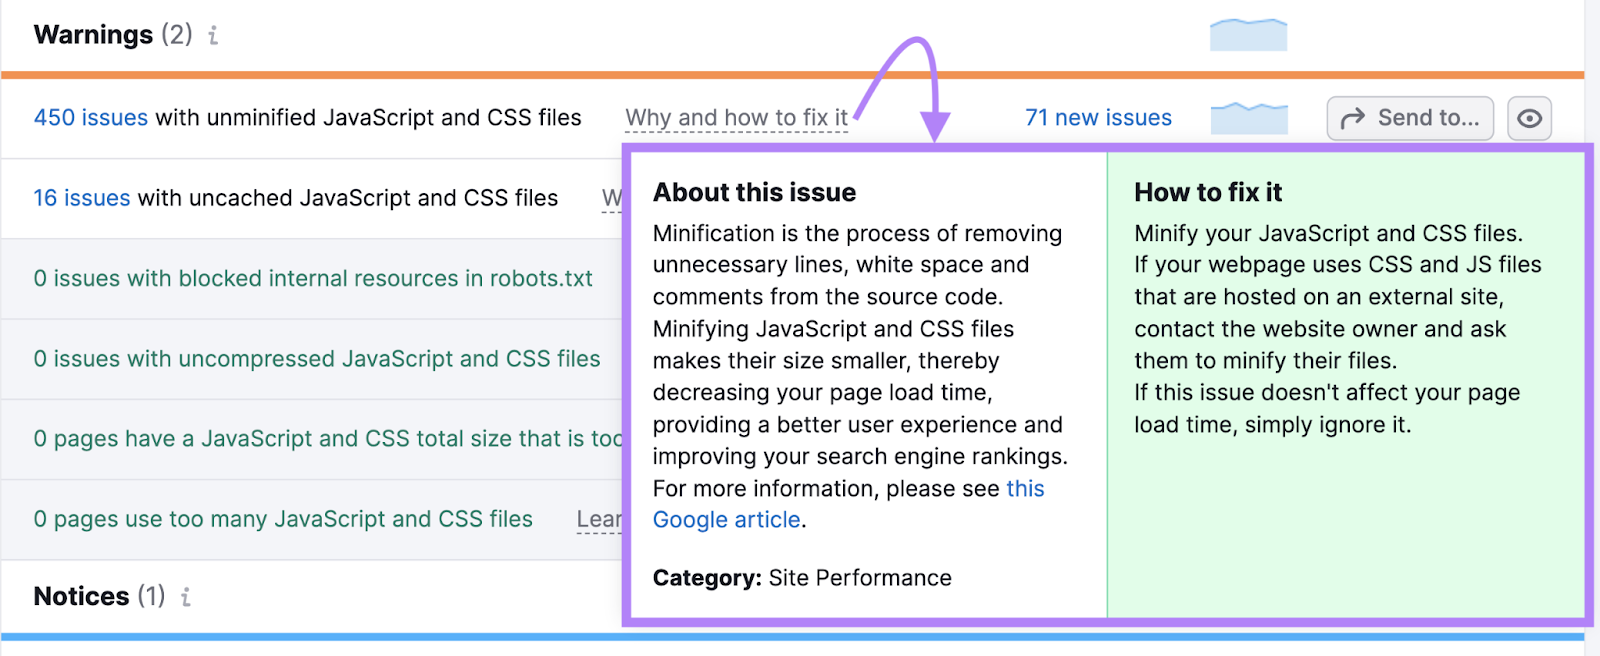Click the sparkline chart in the top corner
Viewport: 1600px width, 656px height.
(x=1249, y=33)
